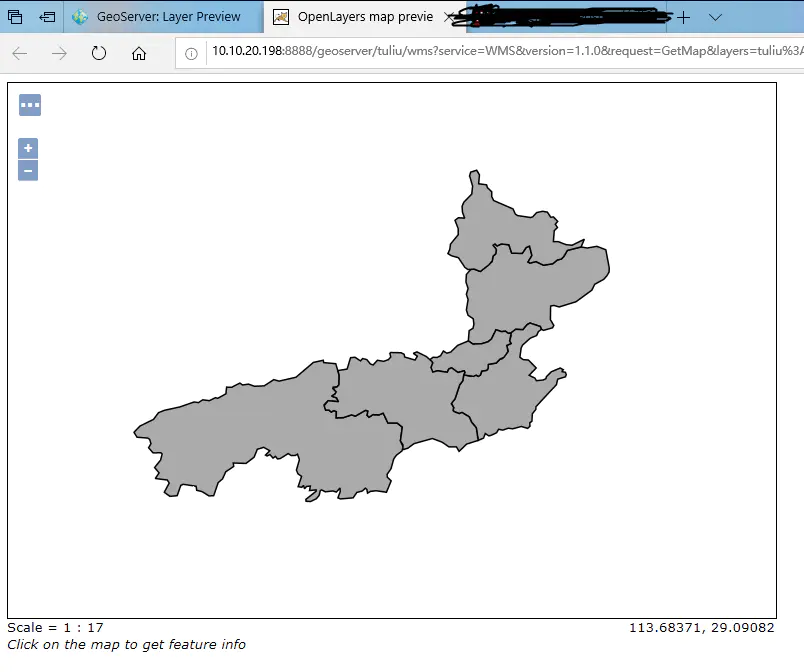This screenshot has height=672, width=804.
Task: Switch to GeoServer: Layer Preview tab
Action: [x=164, y=17]
